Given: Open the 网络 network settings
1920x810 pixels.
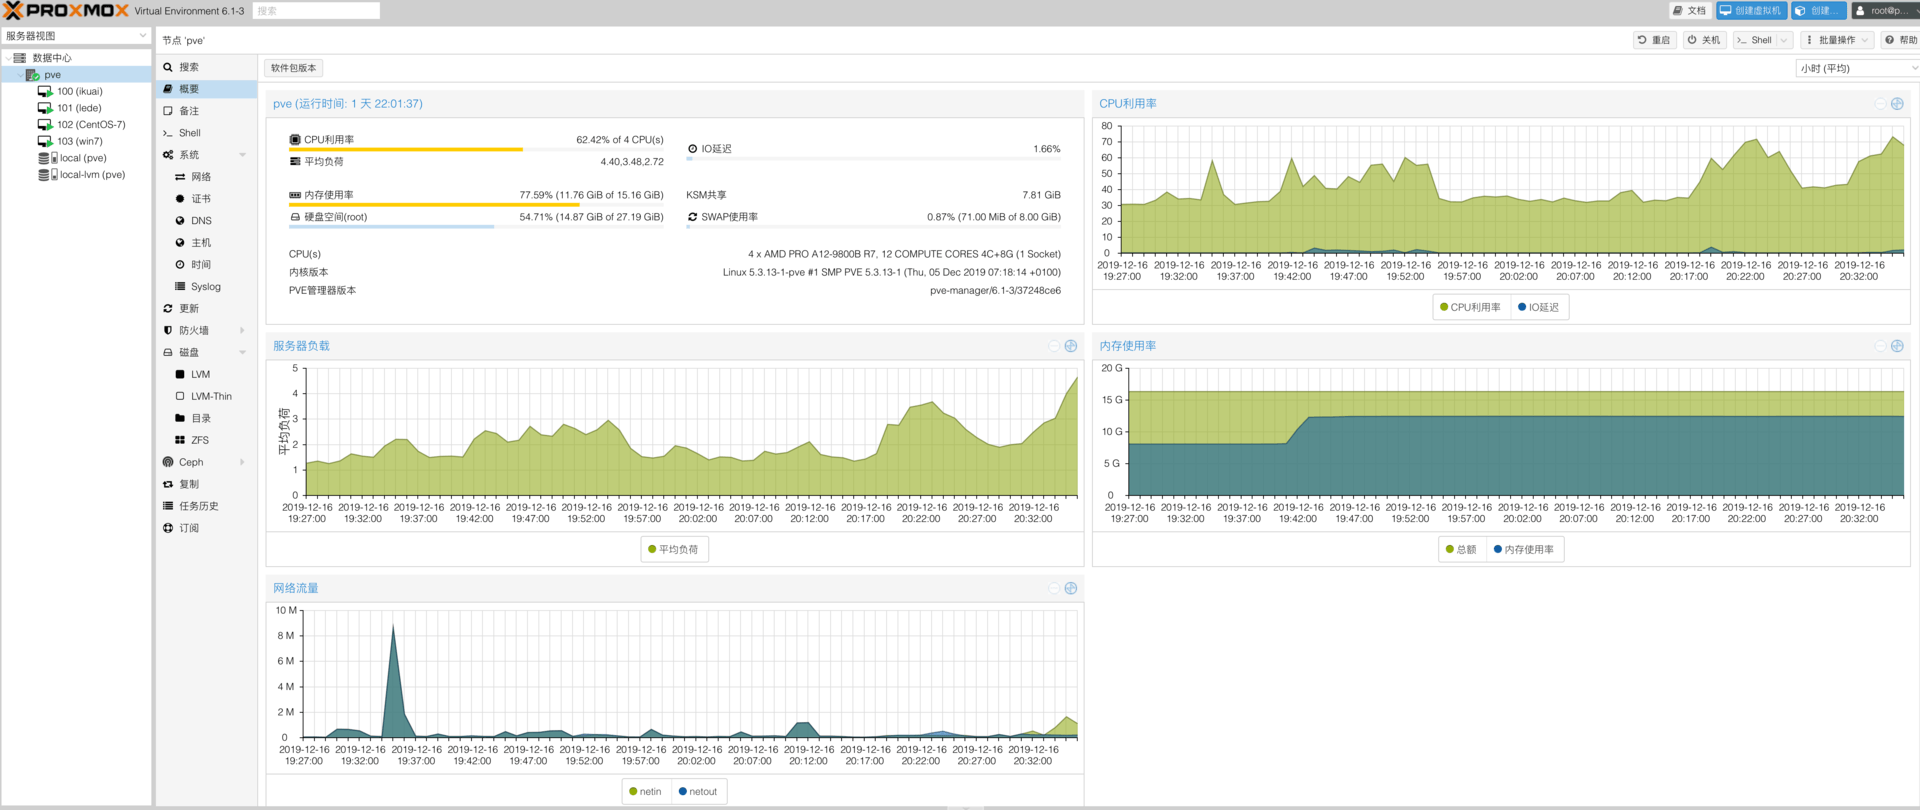Looking at the screenshot, I should [x=206, y=177].
